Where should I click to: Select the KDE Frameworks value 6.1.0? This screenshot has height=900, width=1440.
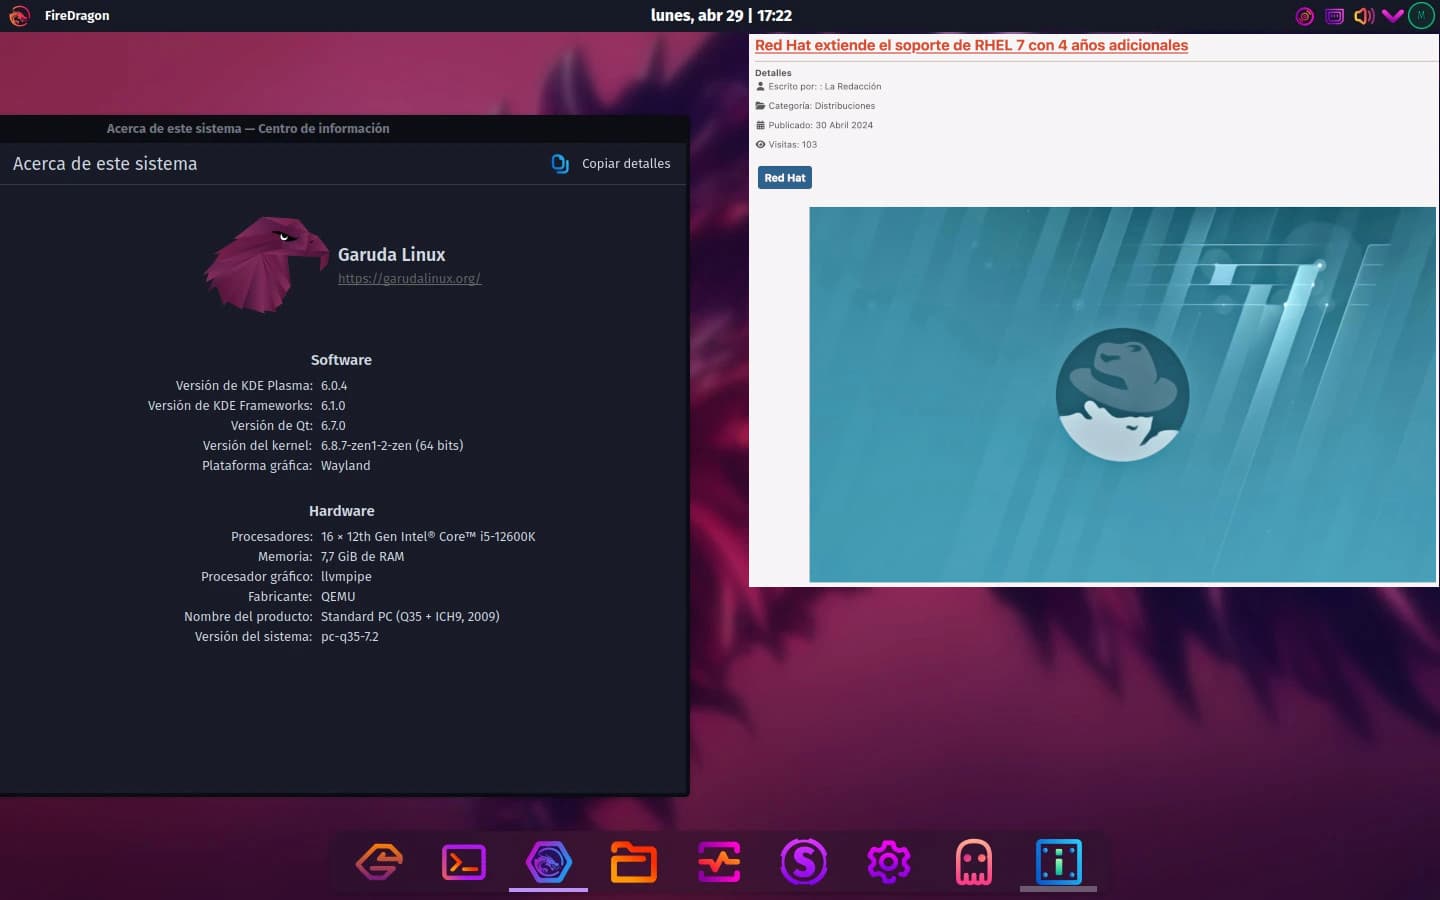[x=333, y=406]
